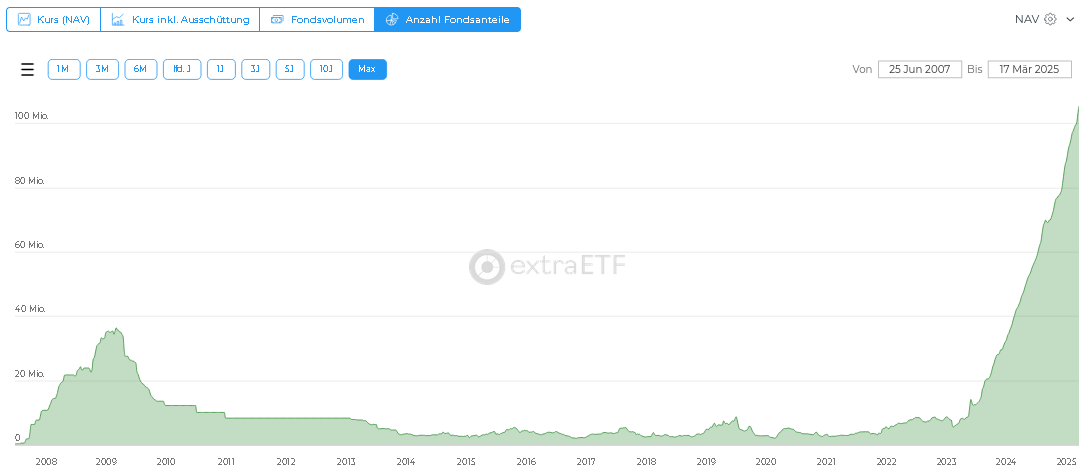Open Kurs inkl. Ausschüttung tab

(x=190, y=19)
